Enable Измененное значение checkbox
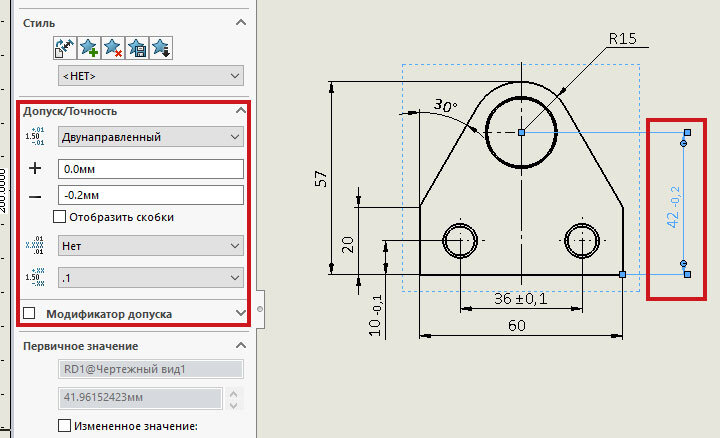The width and height of the screenshot is (720, 438). [x=64, y=426]
